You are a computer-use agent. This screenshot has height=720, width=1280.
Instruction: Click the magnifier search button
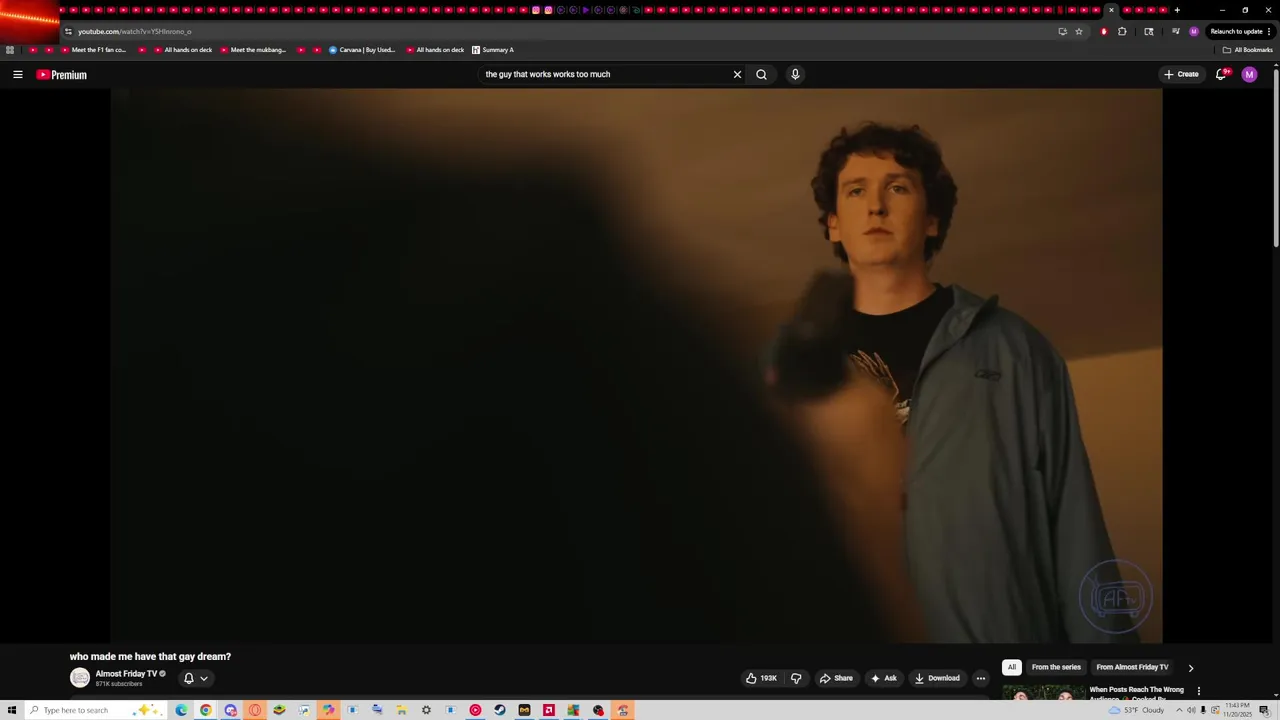pos(762,74)
